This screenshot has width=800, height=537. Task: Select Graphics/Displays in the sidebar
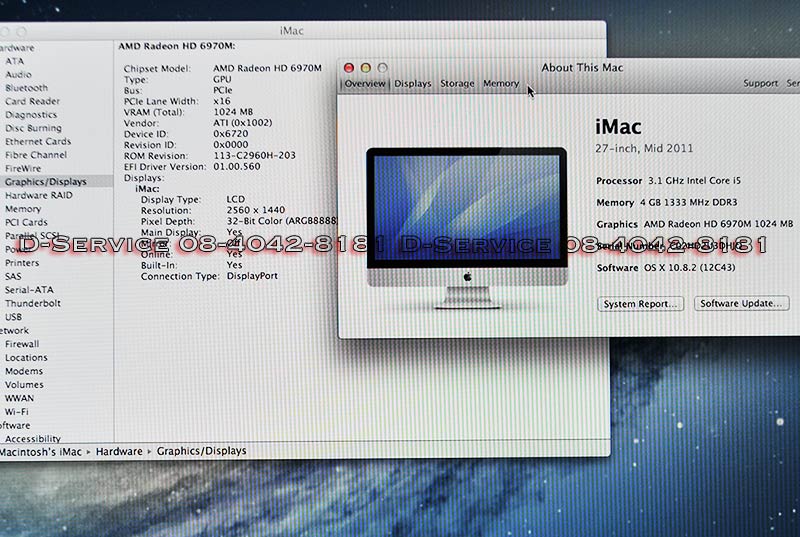45,182
